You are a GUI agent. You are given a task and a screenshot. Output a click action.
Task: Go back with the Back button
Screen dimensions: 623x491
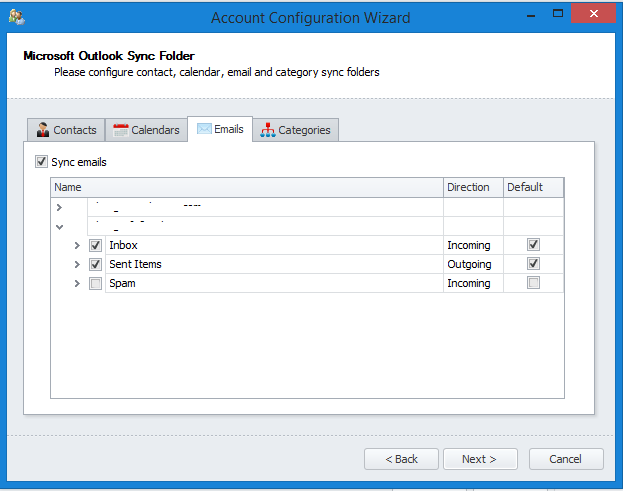tap(400, 459)
